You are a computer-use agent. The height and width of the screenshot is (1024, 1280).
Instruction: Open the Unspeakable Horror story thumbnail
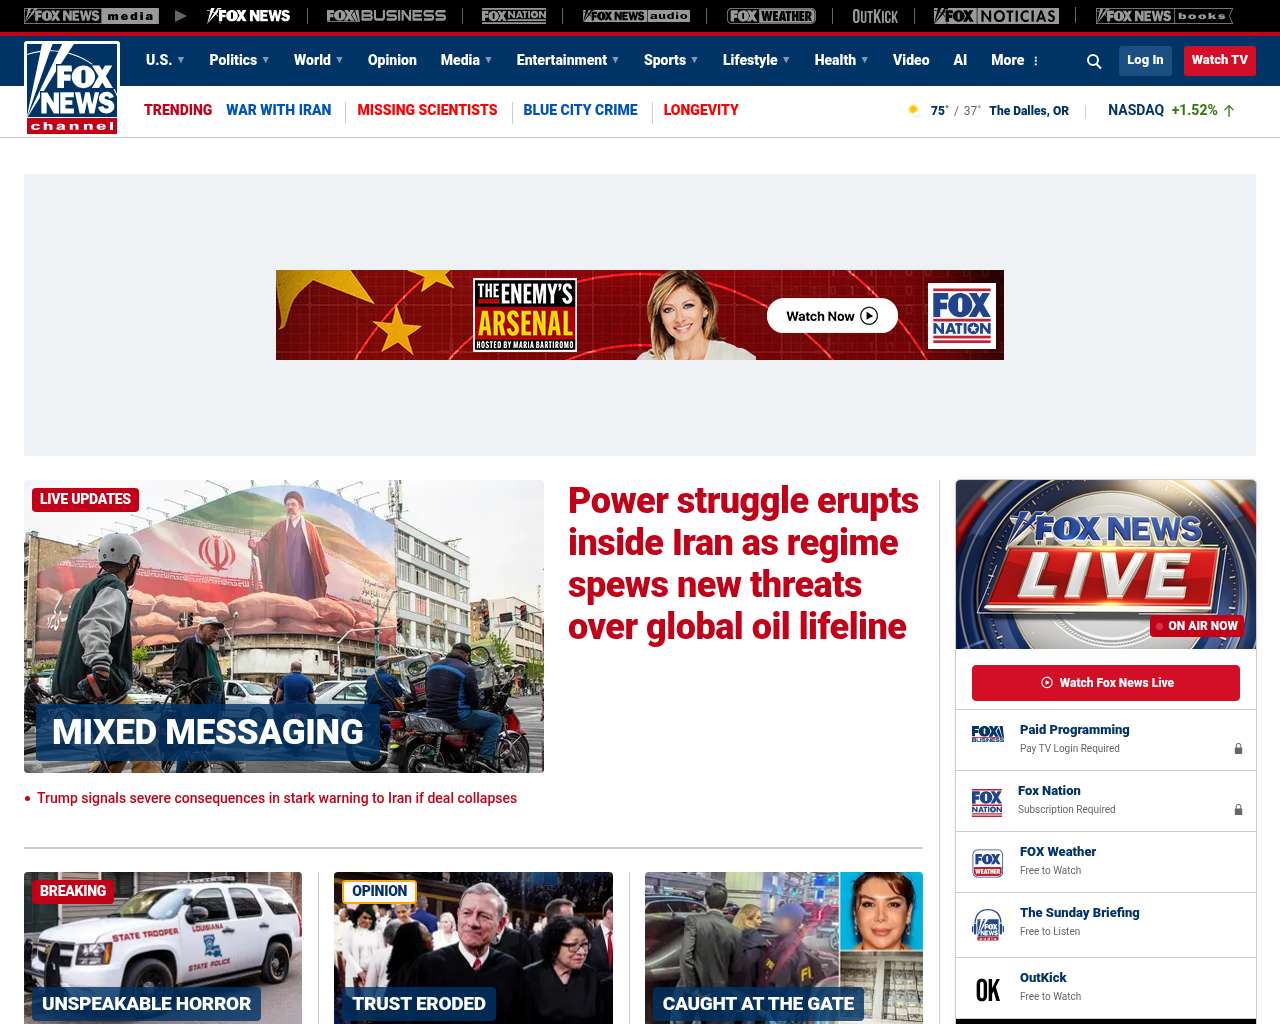163,948
